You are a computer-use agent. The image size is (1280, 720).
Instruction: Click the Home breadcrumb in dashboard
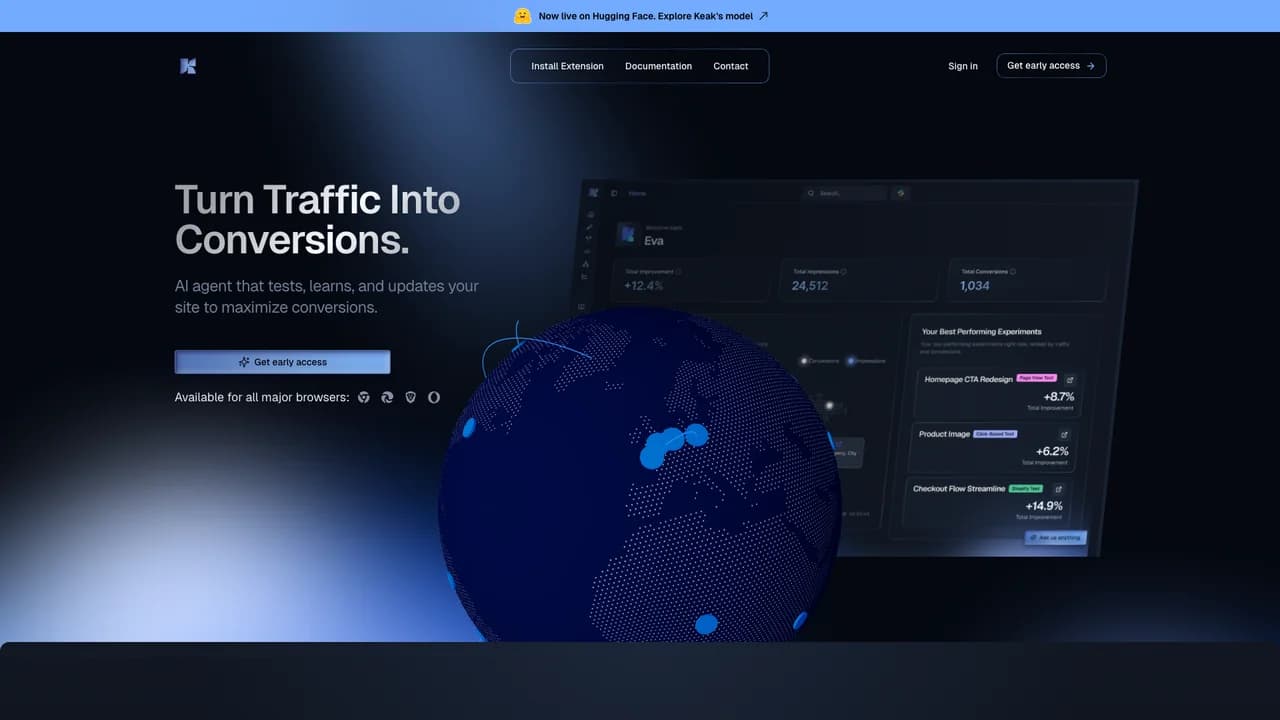[637, 193]
